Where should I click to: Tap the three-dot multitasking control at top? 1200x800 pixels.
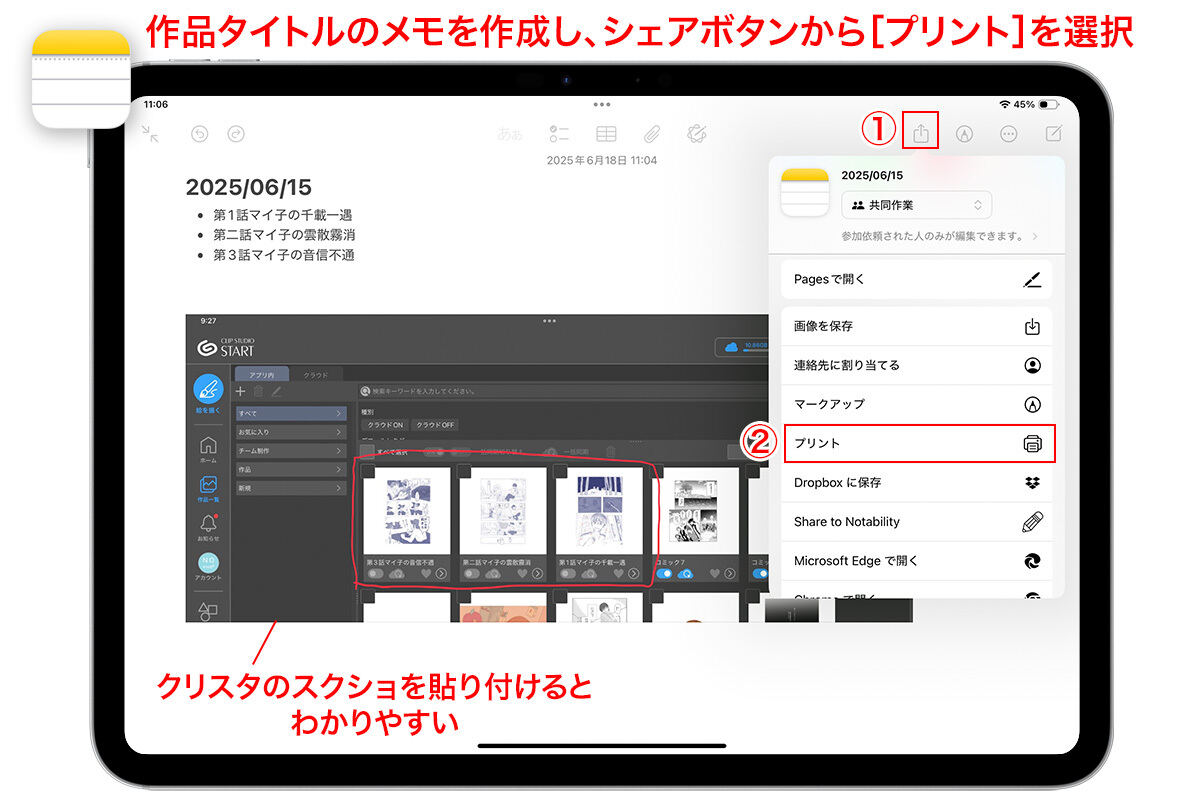point(601,104)
